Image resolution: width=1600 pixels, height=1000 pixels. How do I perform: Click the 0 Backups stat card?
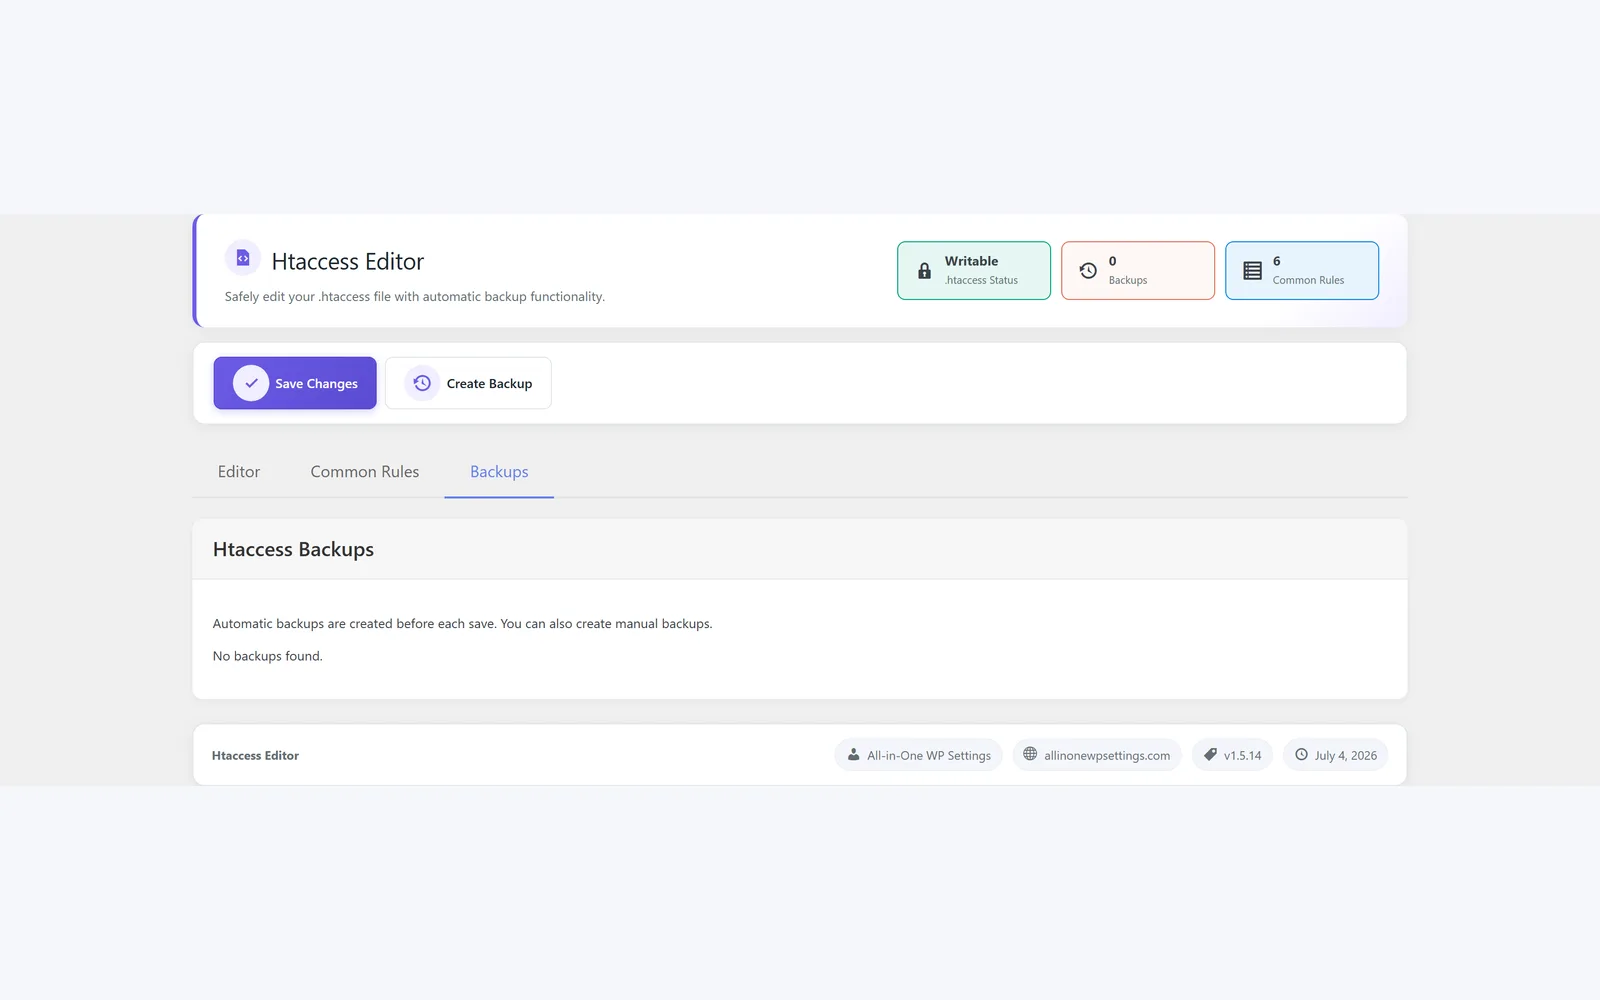pyautogui.click(x=1138, y=270)
